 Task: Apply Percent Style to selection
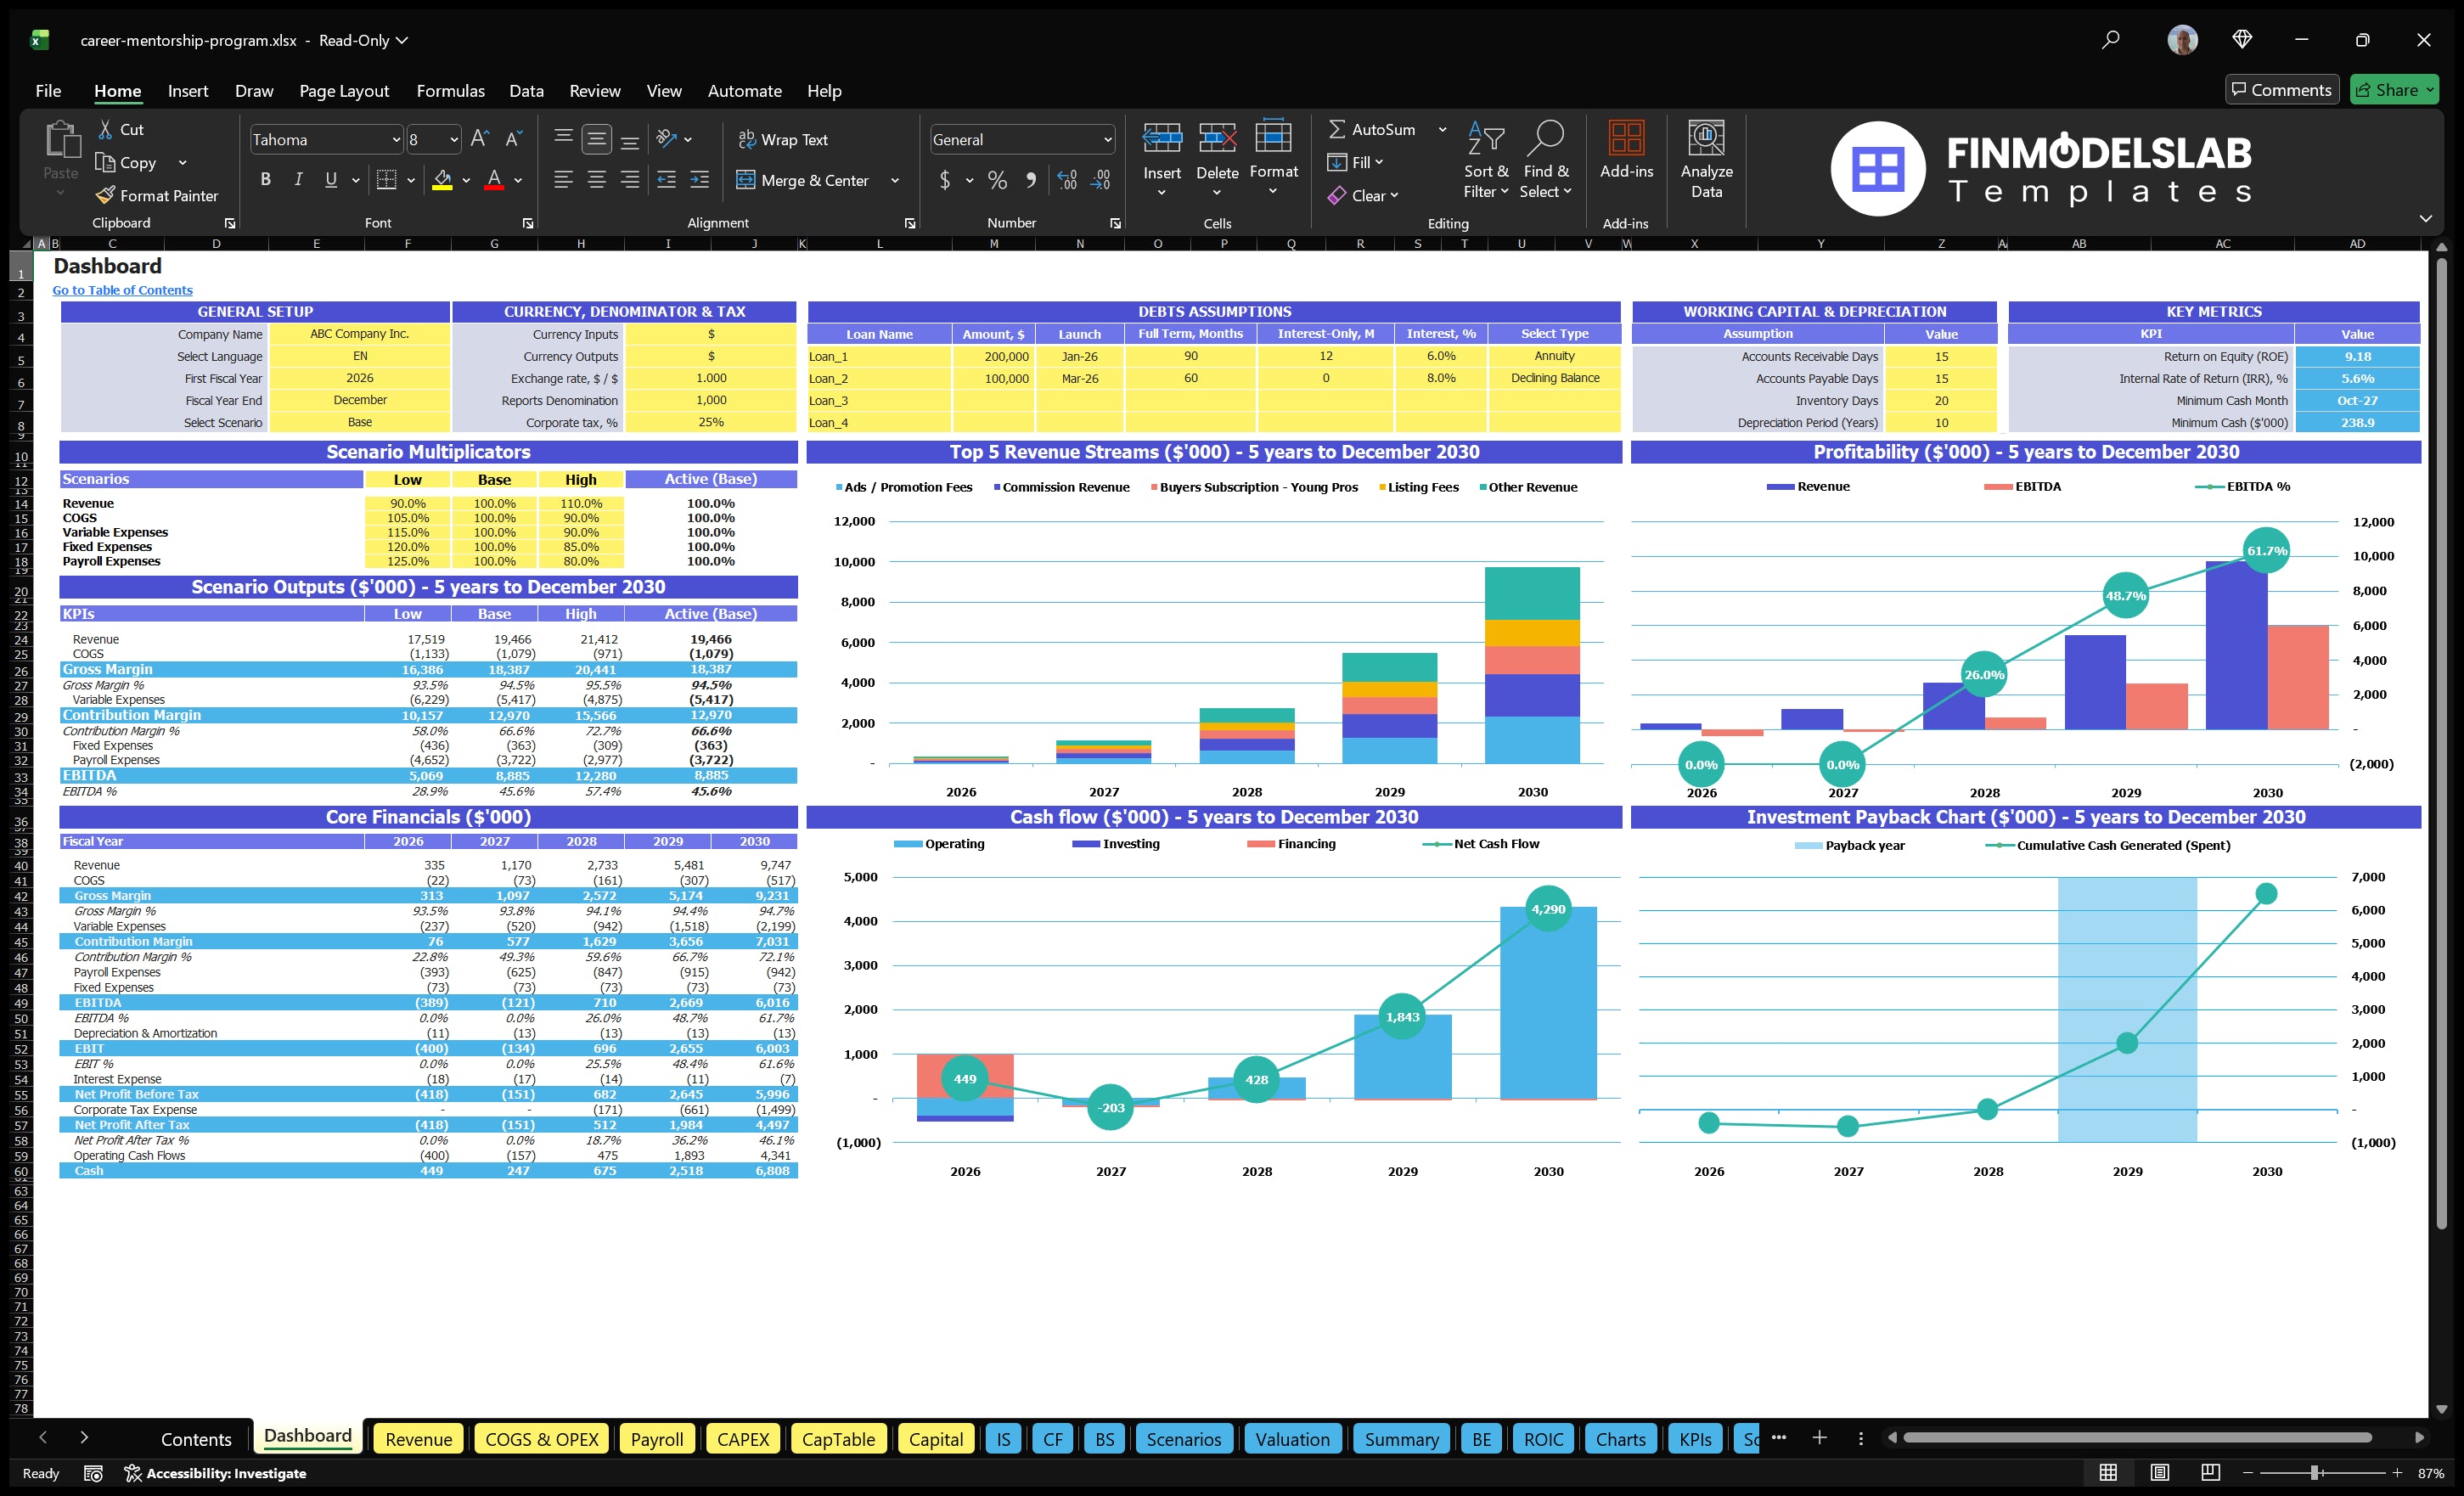point(997,181)
